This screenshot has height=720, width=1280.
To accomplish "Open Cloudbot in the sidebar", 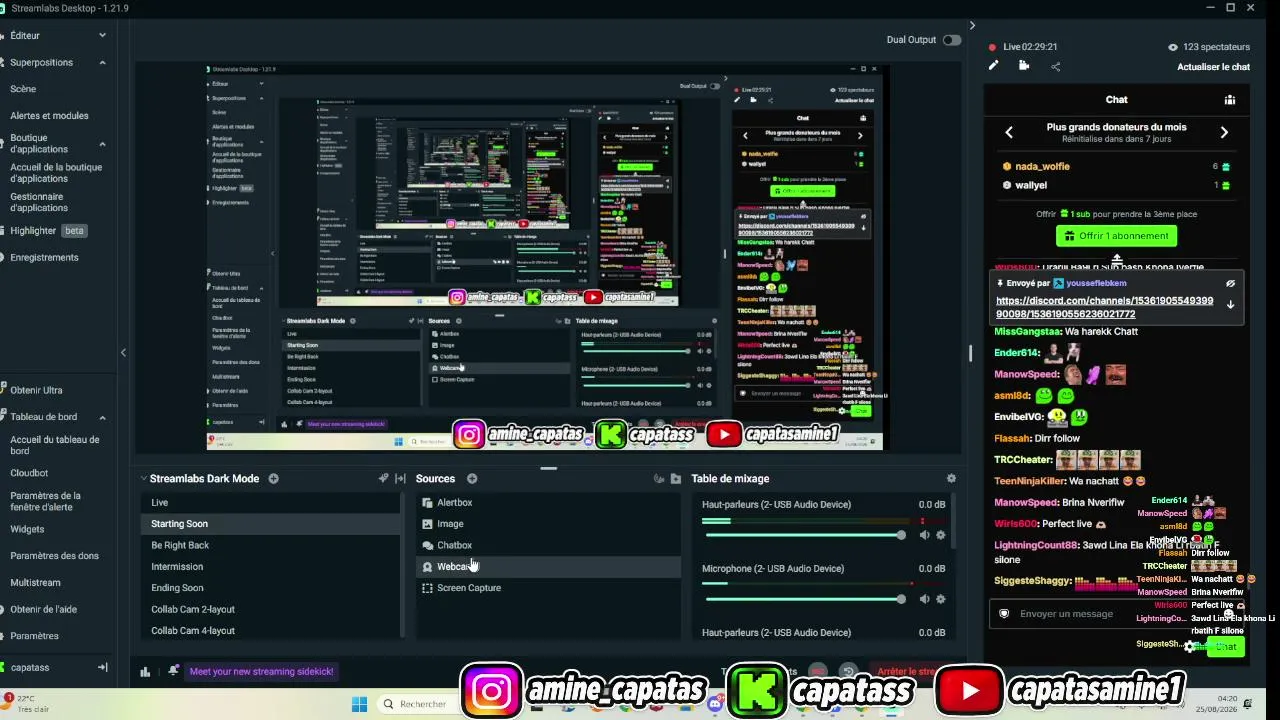I will 29,473.
